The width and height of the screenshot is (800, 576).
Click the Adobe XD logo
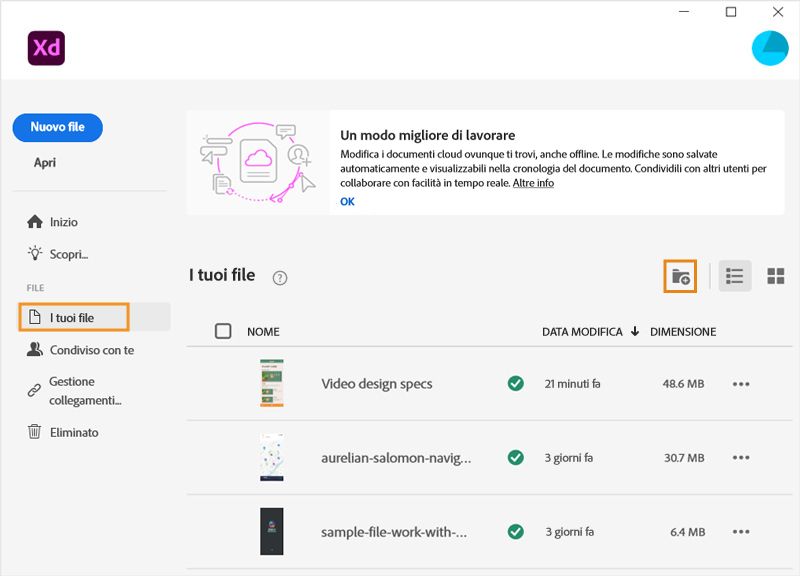coord(46,48)
